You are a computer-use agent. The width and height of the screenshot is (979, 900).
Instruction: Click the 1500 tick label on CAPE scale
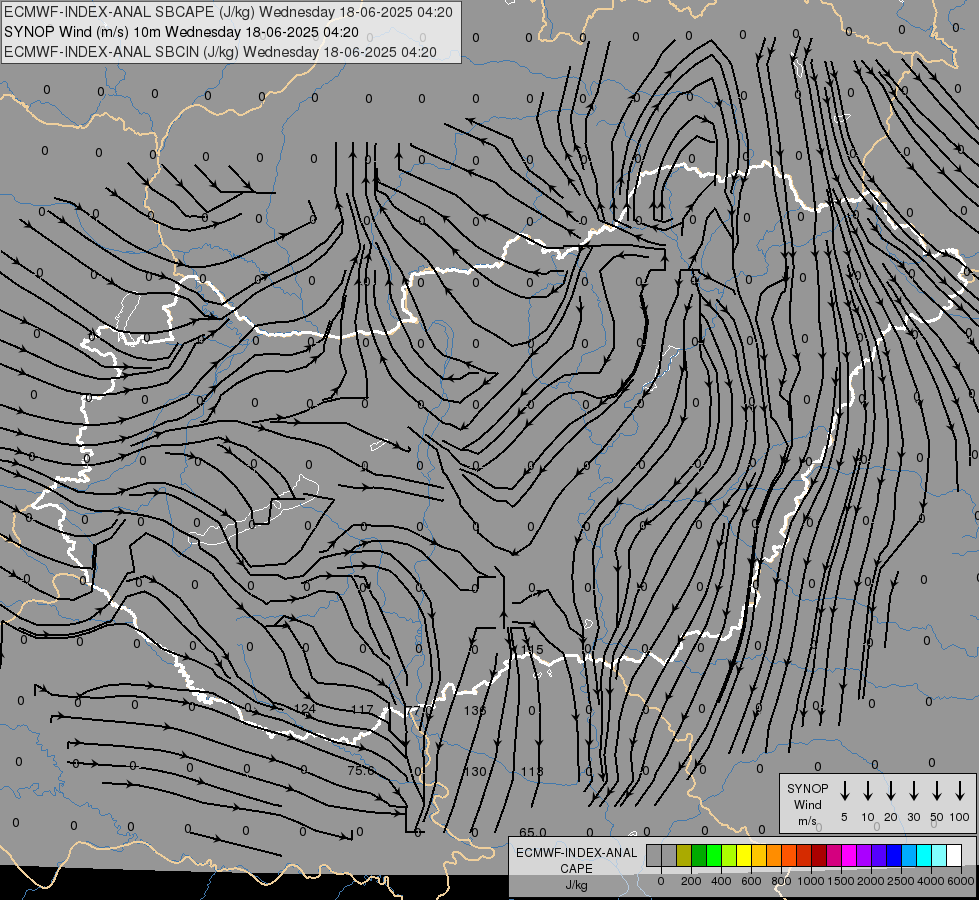[x=840, y=881]
